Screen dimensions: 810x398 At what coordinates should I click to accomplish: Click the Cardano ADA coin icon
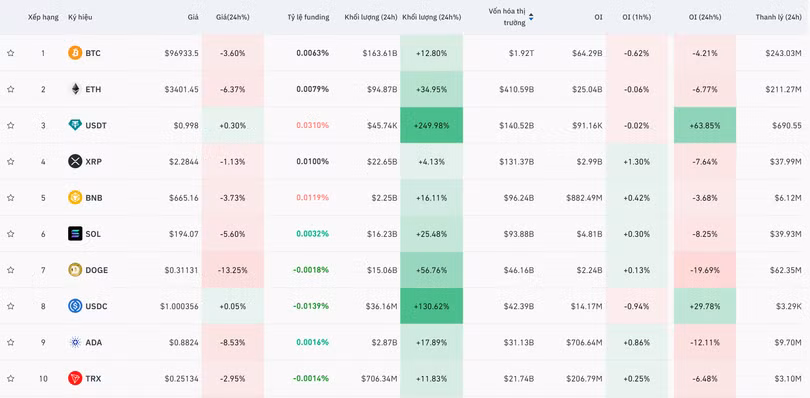point(75,342)
